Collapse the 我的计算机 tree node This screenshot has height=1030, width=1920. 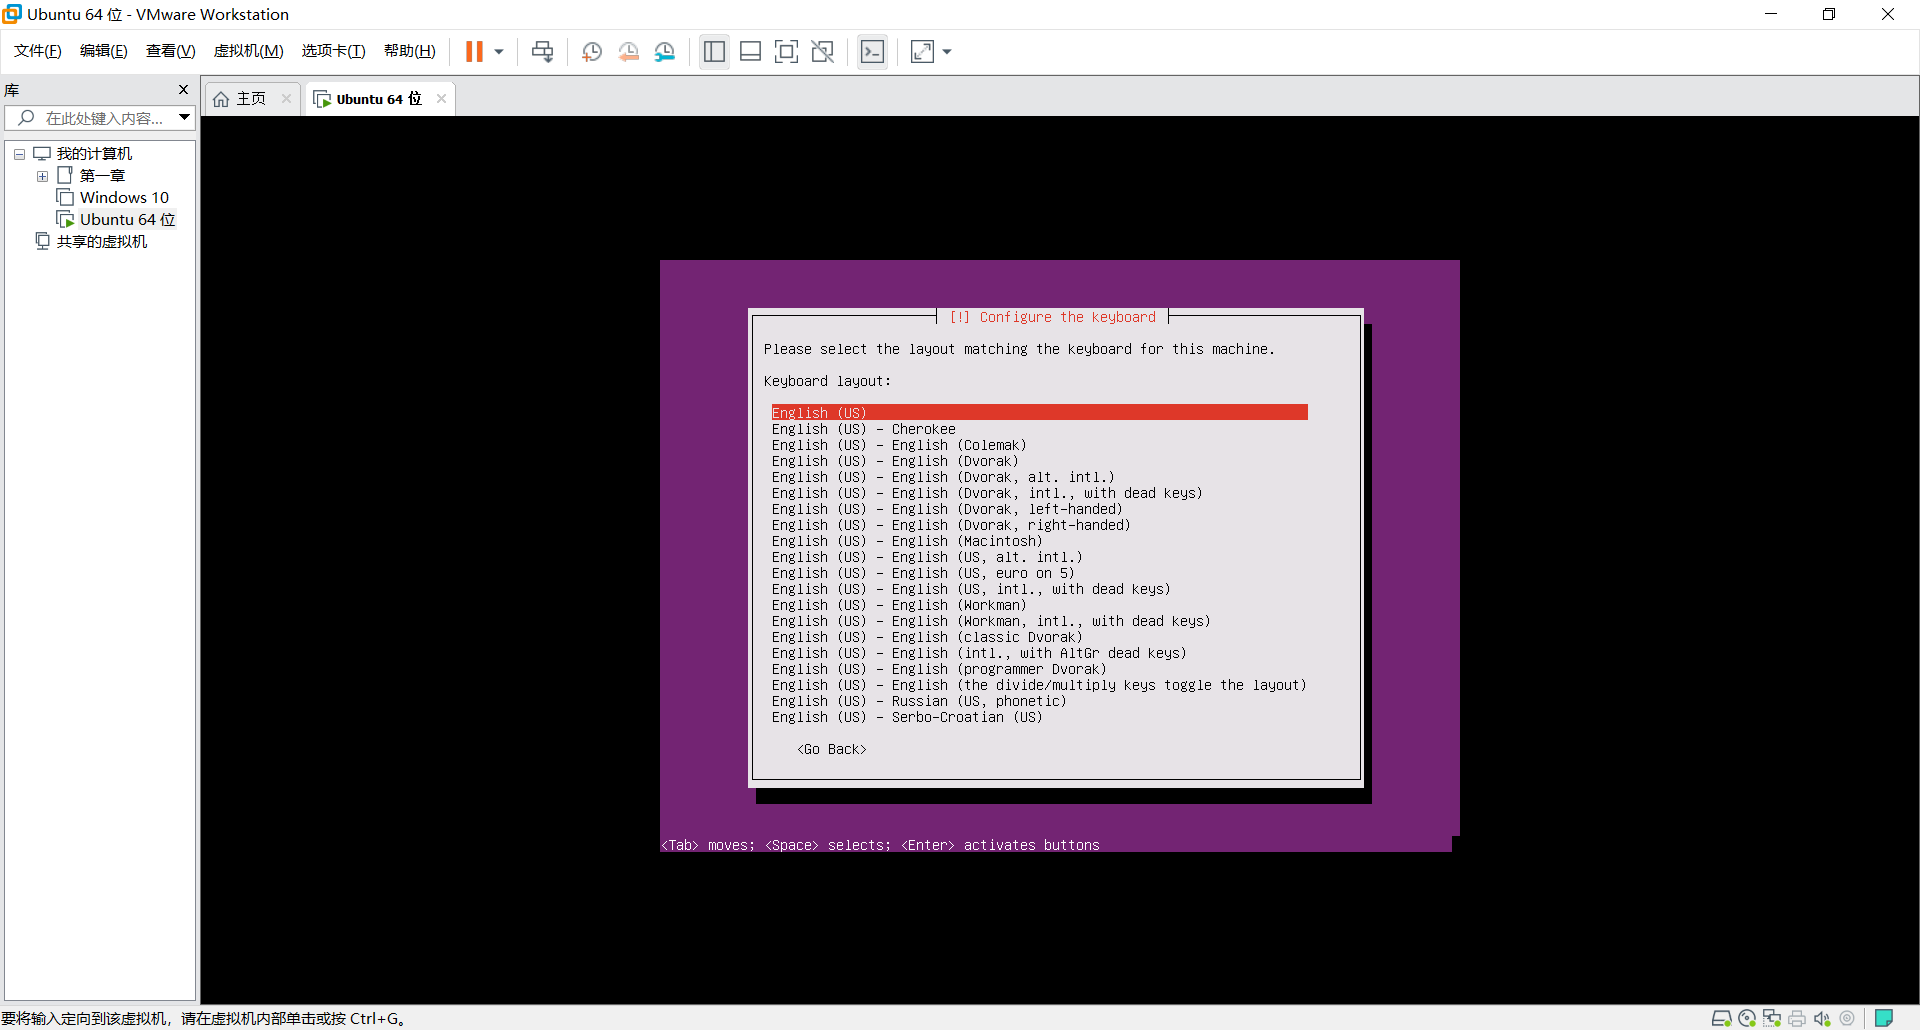click(x=19, y=154)
